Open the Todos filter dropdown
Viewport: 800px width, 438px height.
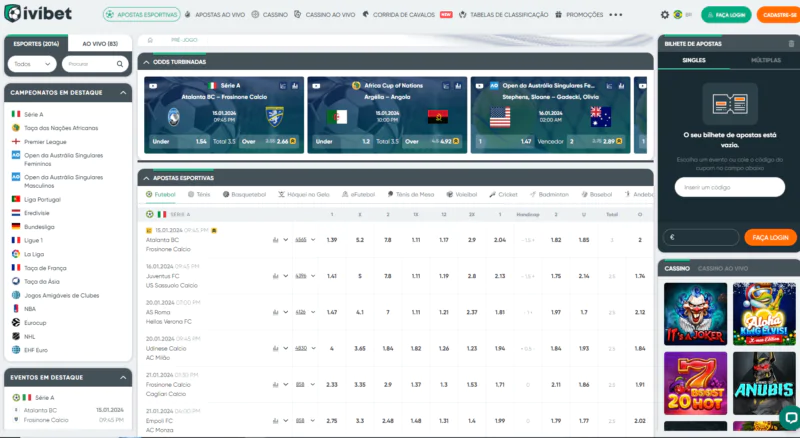pyautogui.click(x=32, y=64)
